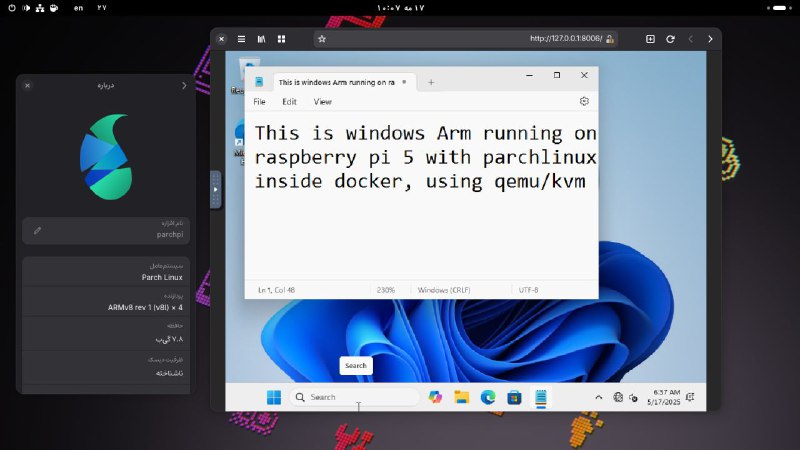Click the insecure connection padlock icon
The width and height of the screenshot is (800, 450).
[610, 39]
